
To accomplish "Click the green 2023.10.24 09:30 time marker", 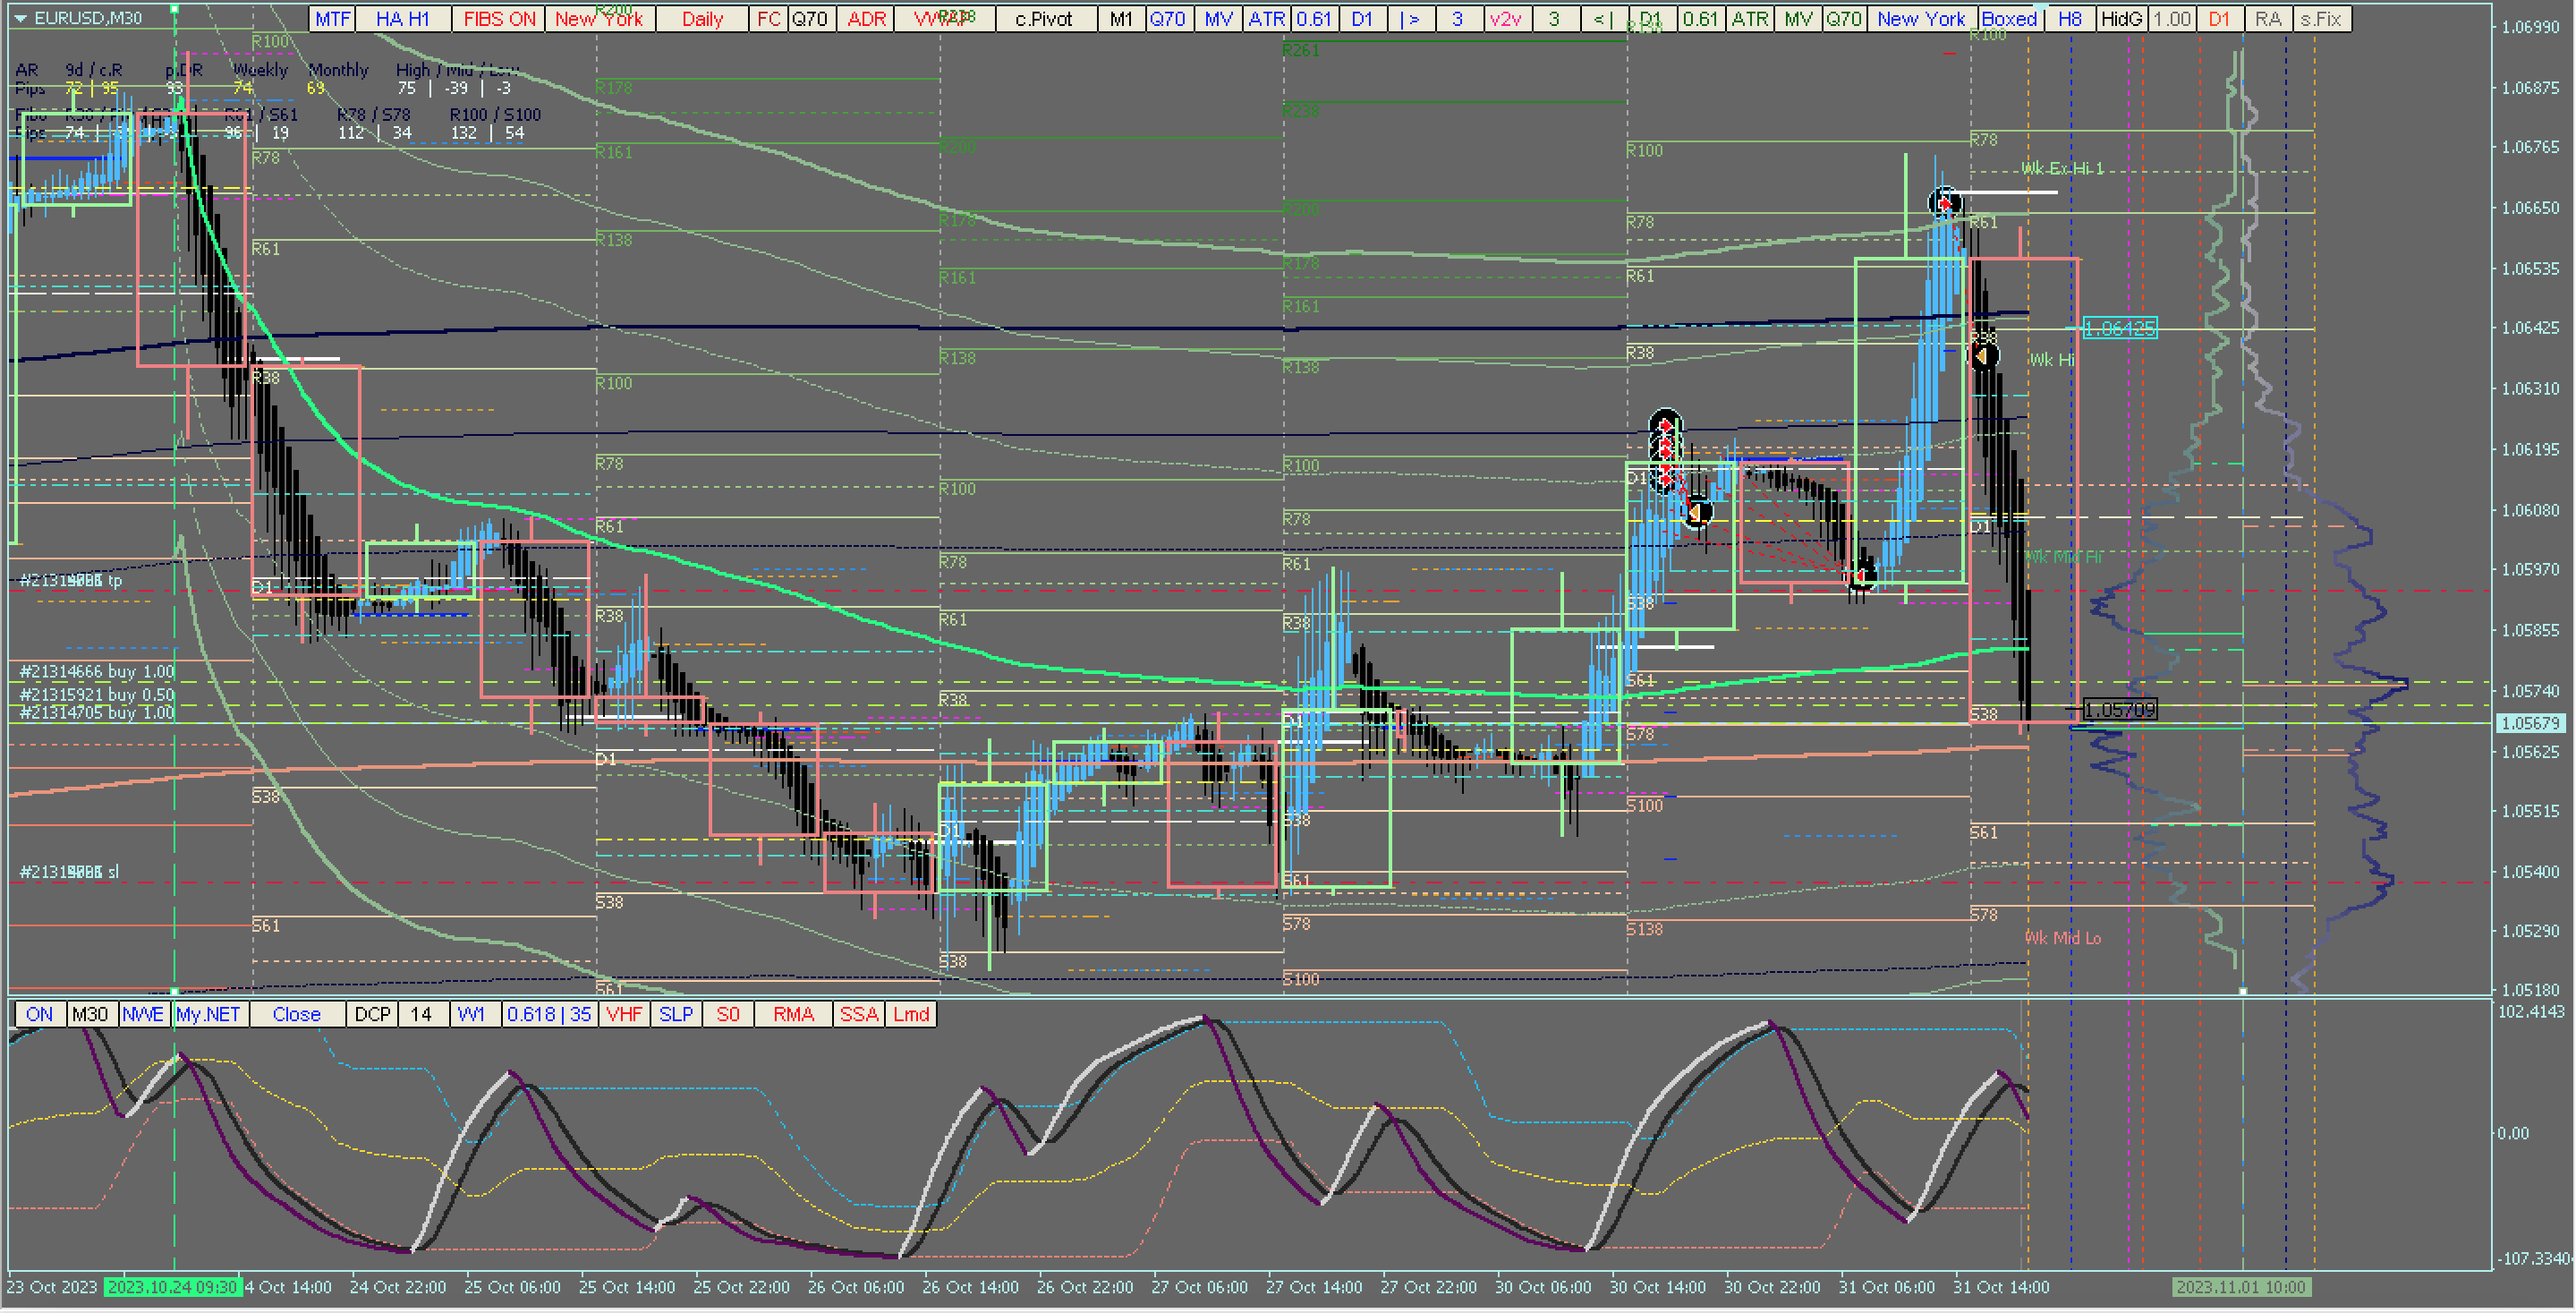I will [x=172, y=1287].
